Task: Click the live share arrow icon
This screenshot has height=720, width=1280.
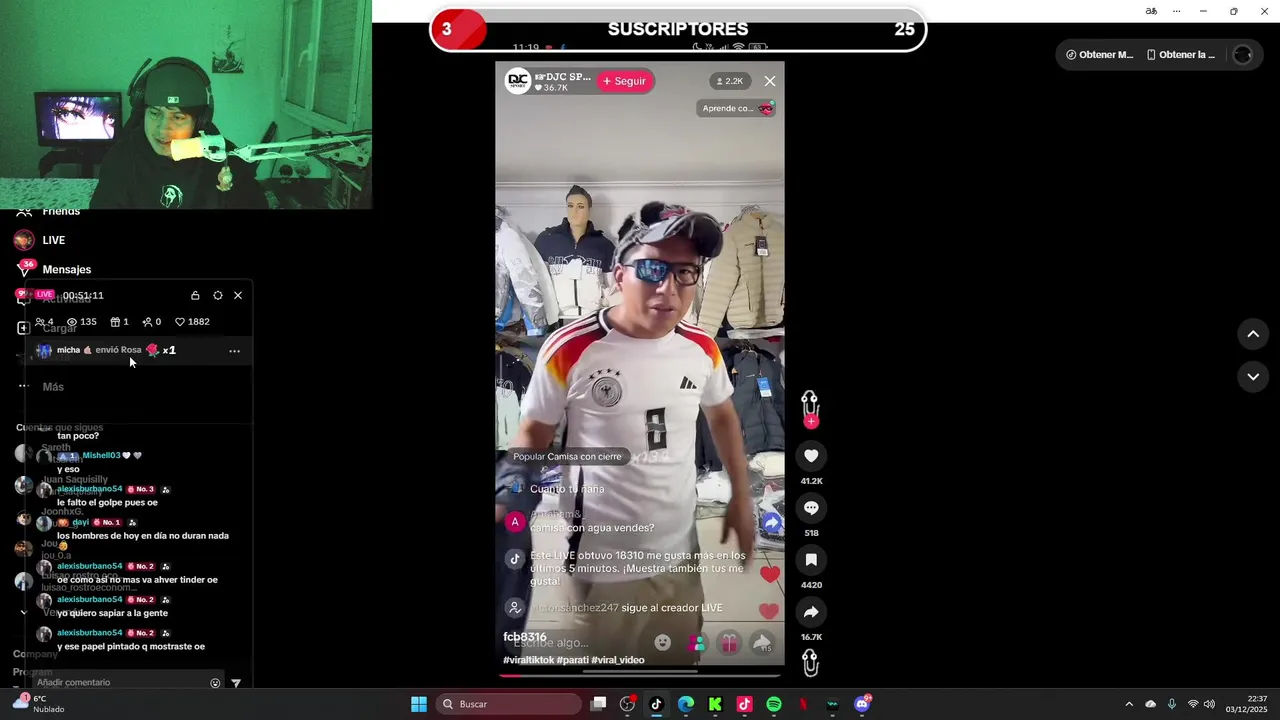Action: tap(762, 643)
